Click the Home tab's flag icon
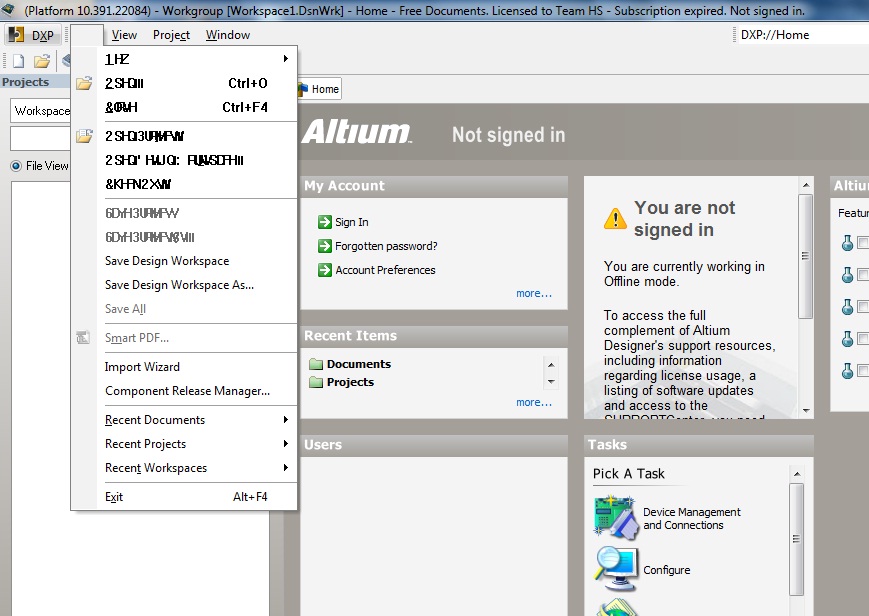 pos(303,89)
